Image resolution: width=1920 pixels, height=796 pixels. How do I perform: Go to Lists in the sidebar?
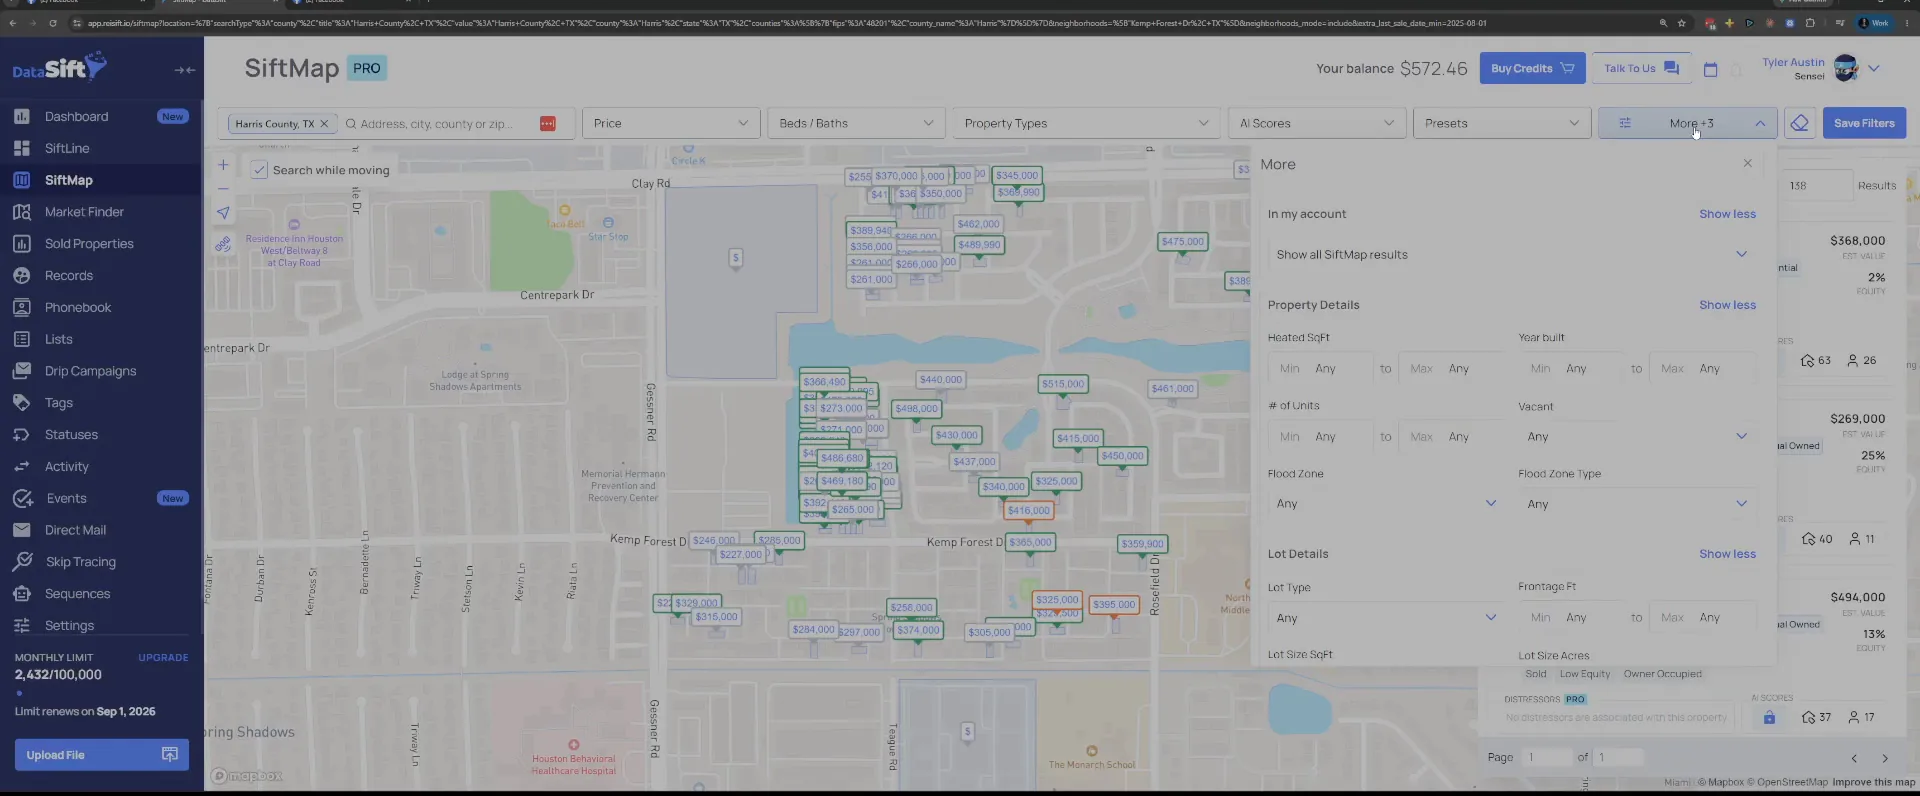[x=59, y=339]
